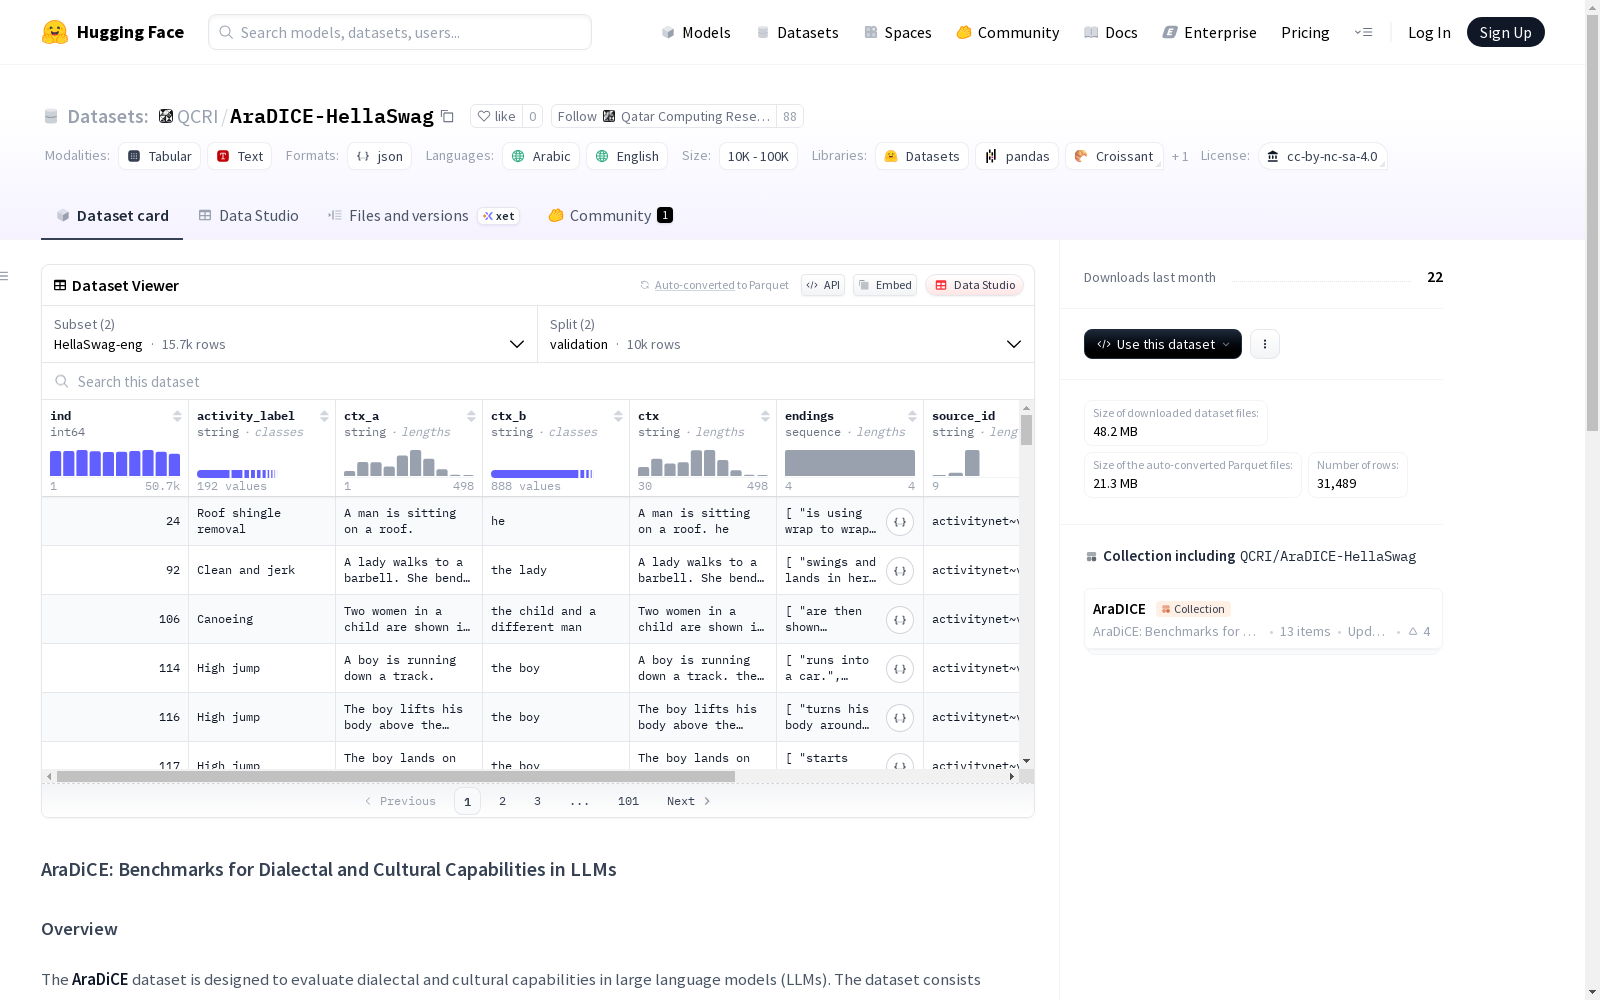Sort the activity_label column
Screen dimensions: 1600x1000
324,416
